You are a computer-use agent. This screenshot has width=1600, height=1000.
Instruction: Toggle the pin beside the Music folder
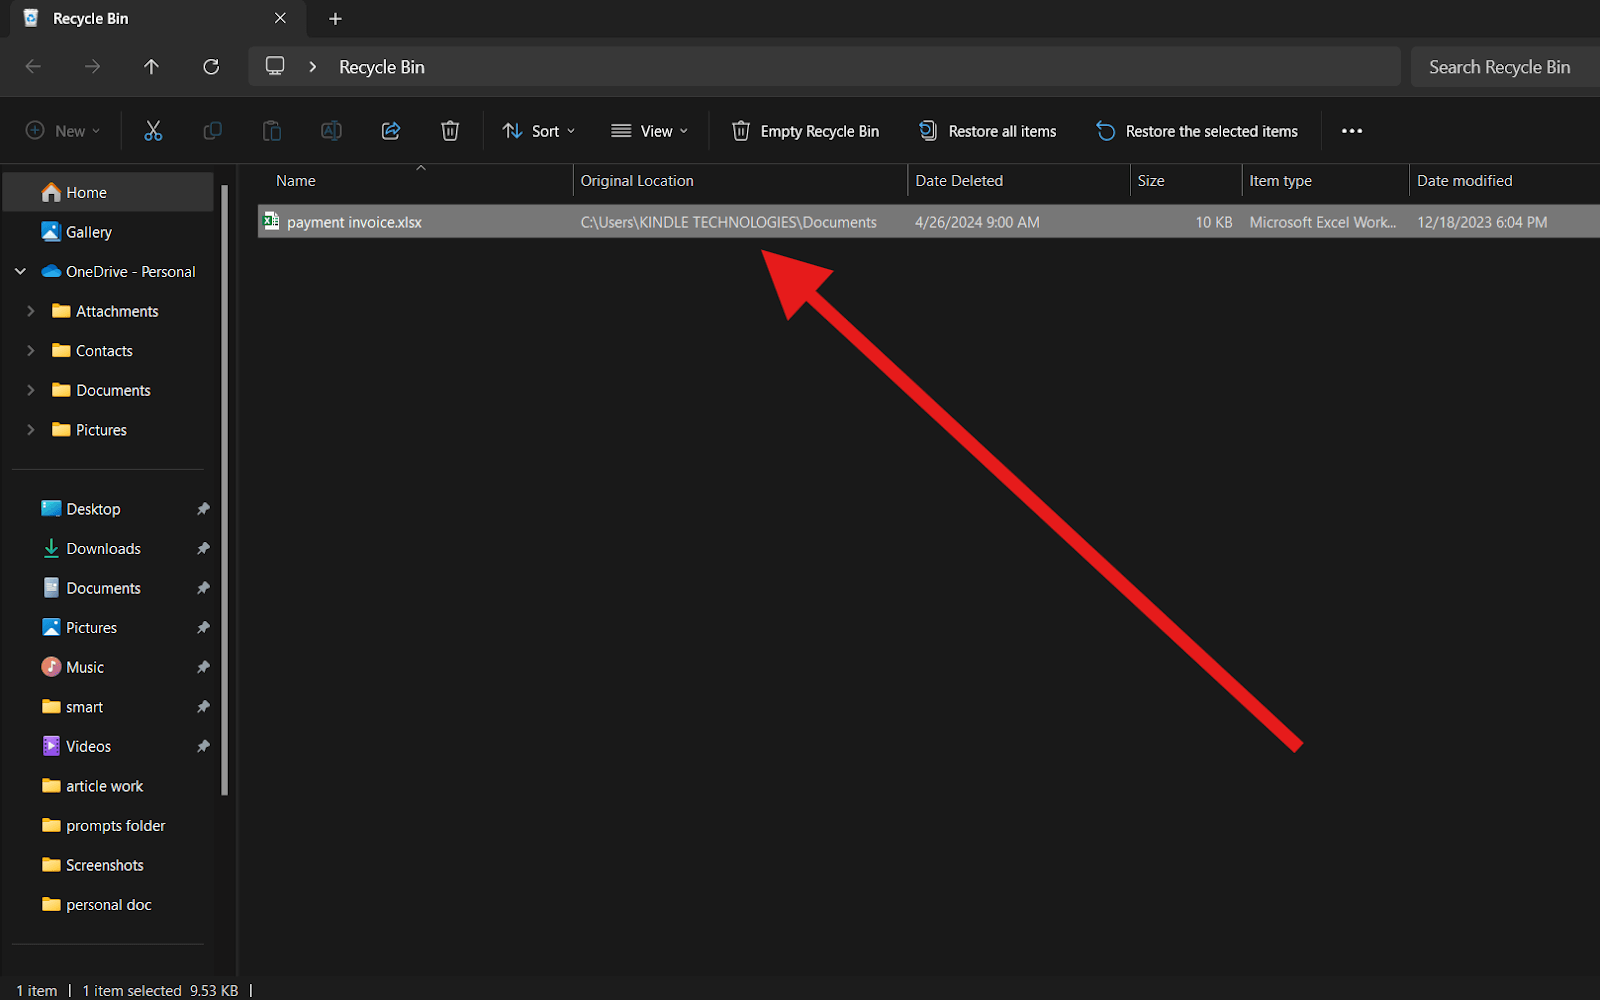click(x=203, y=667)
